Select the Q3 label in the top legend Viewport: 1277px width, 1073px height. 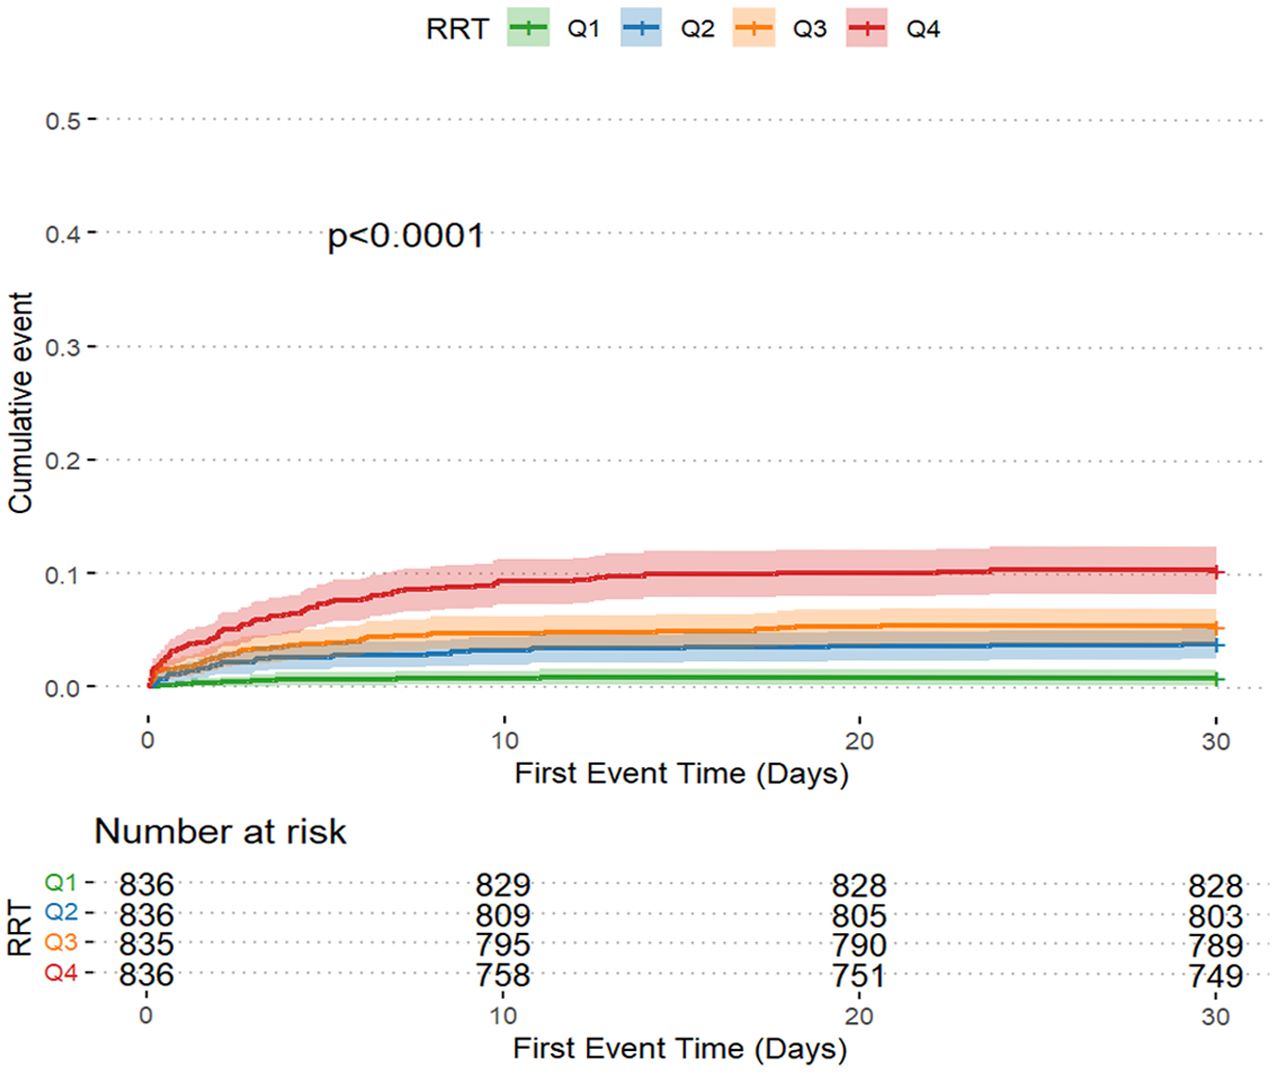pos(810,29)
